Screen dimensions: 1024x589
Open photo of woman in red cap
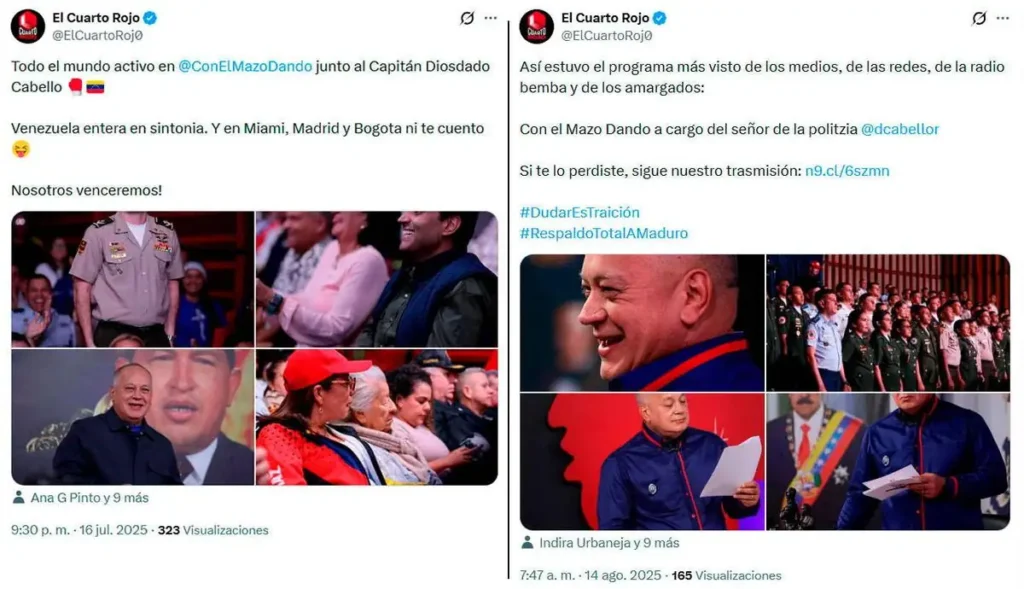[377, 417]
